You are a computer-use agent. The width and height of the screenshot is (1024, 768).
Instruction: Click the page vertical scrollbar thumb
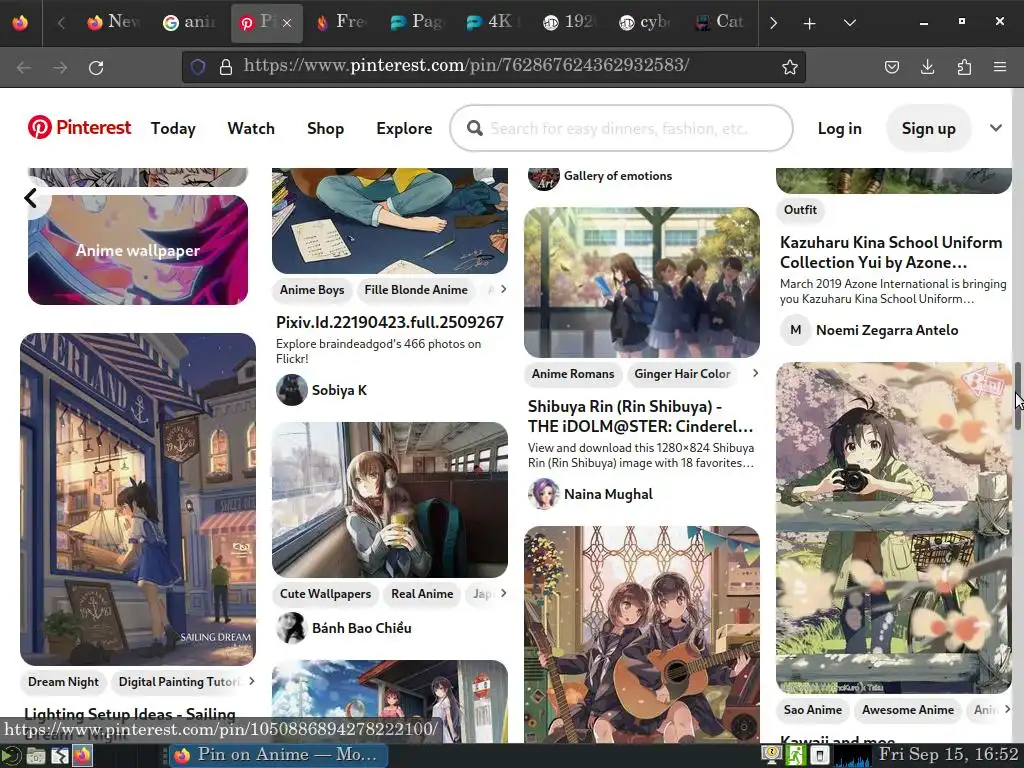[x=1017, y=396]
